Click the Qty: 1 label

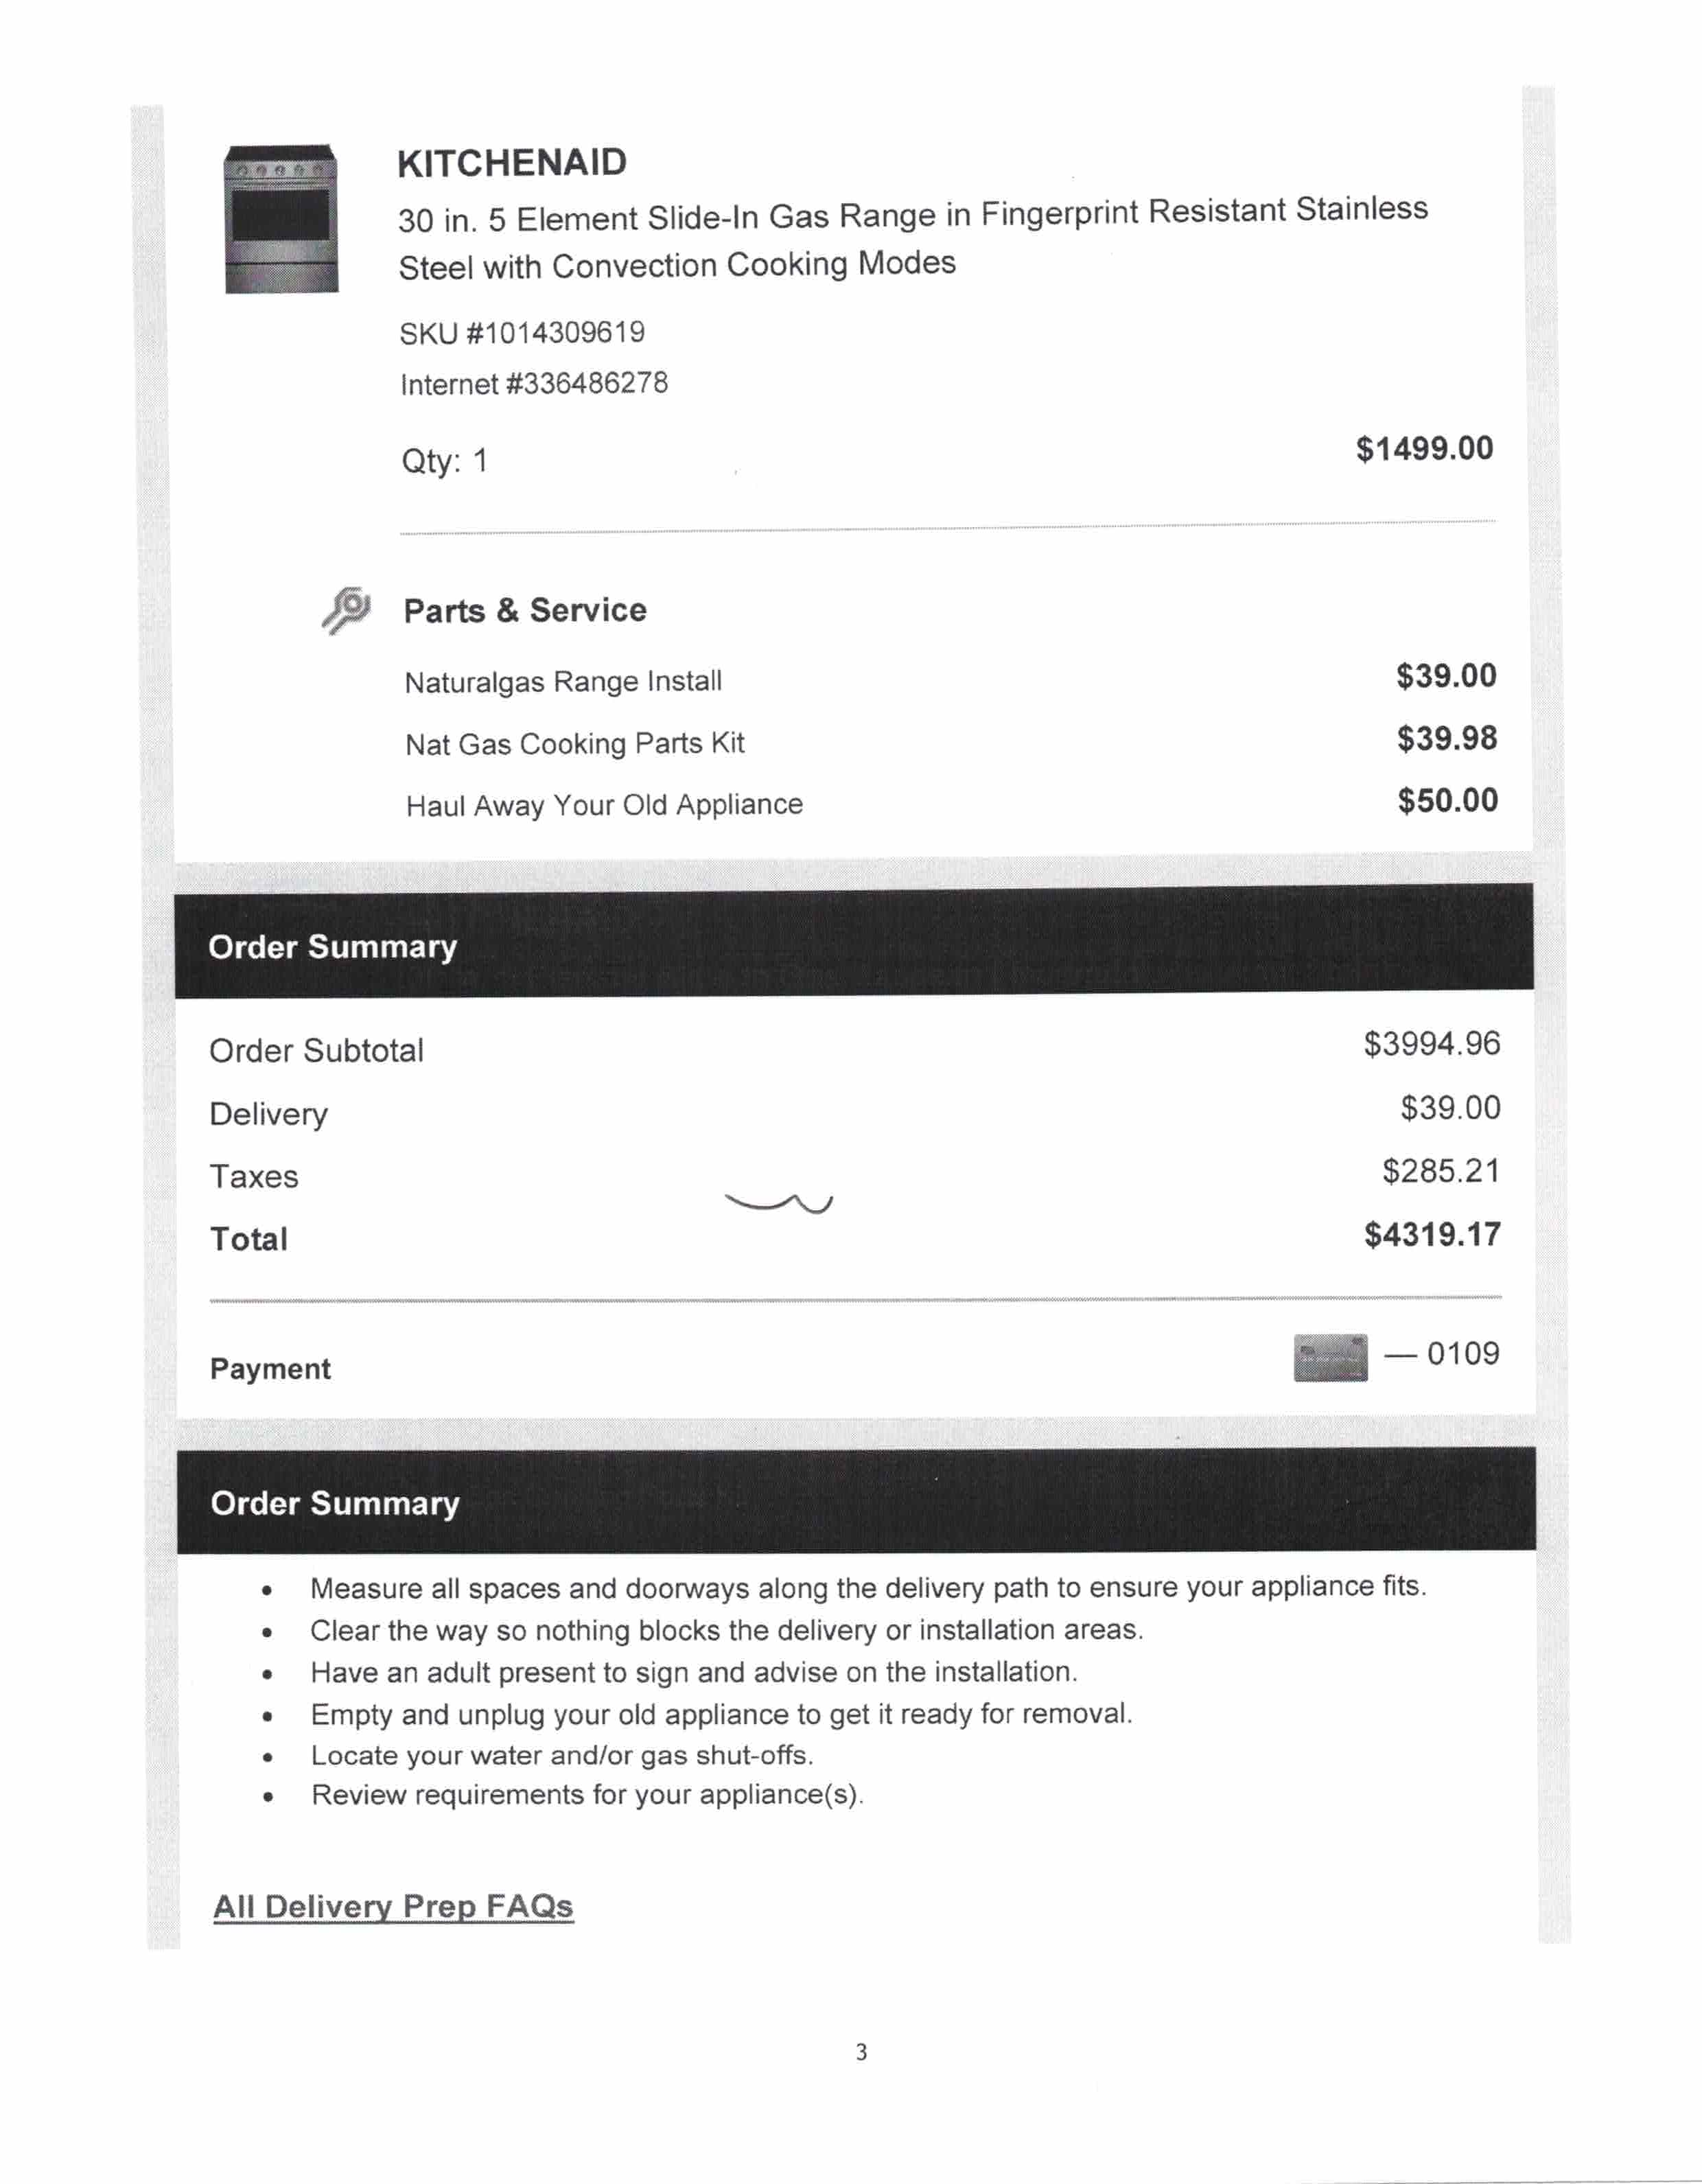tap(444, 461)
